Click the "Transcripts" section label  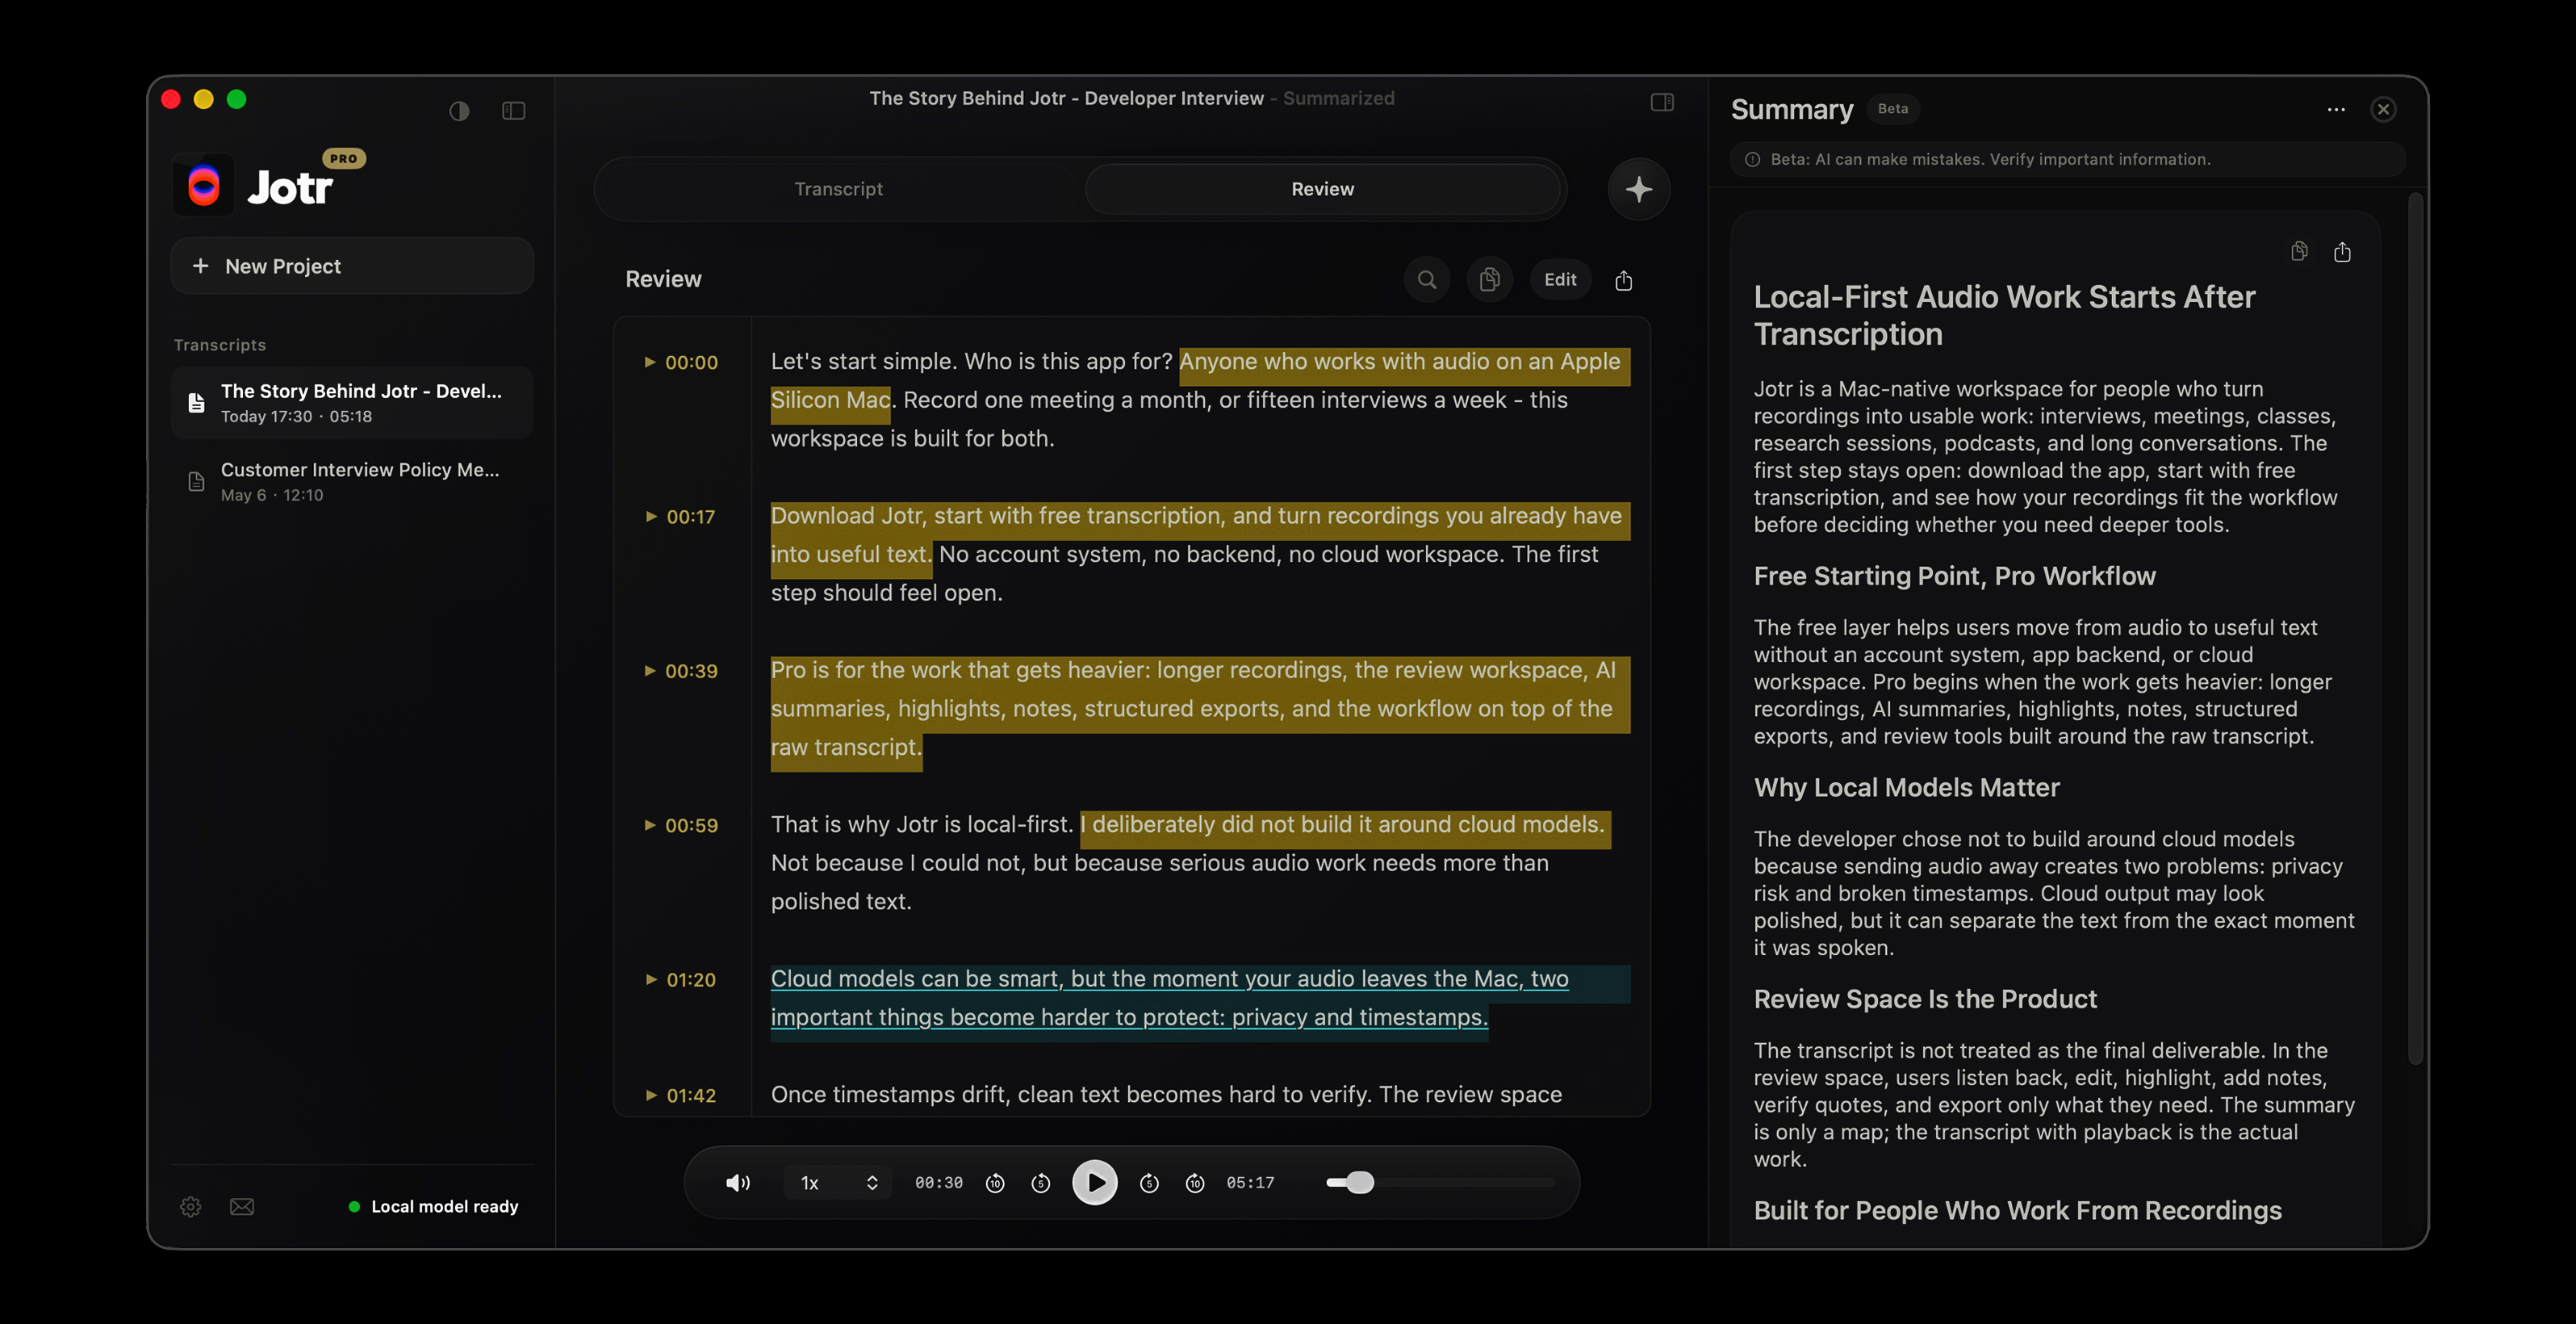tap(220, 345)
